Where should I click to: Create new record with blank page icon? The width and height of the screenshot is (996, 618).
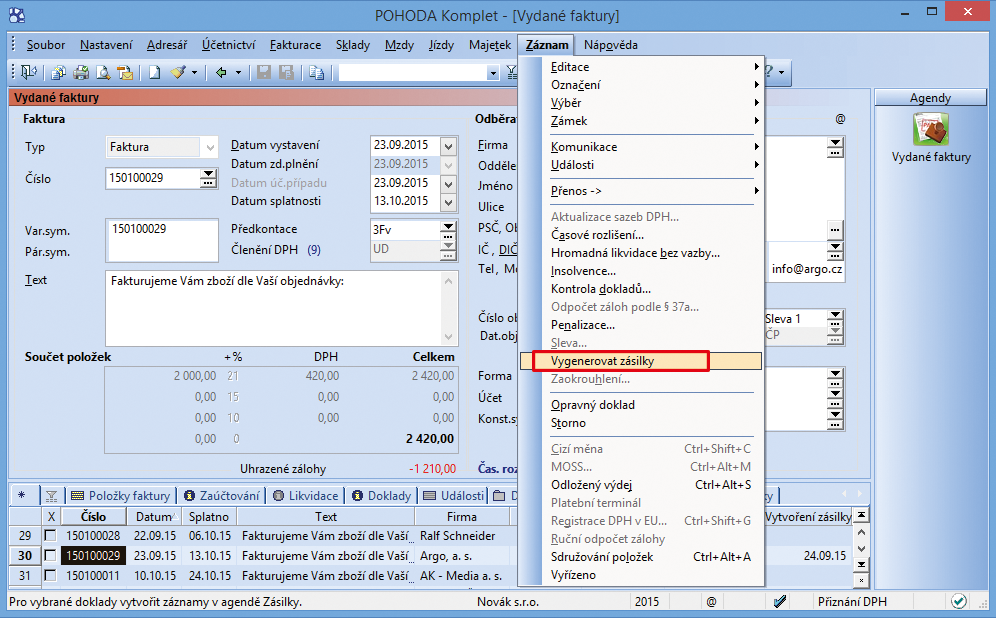154,72
